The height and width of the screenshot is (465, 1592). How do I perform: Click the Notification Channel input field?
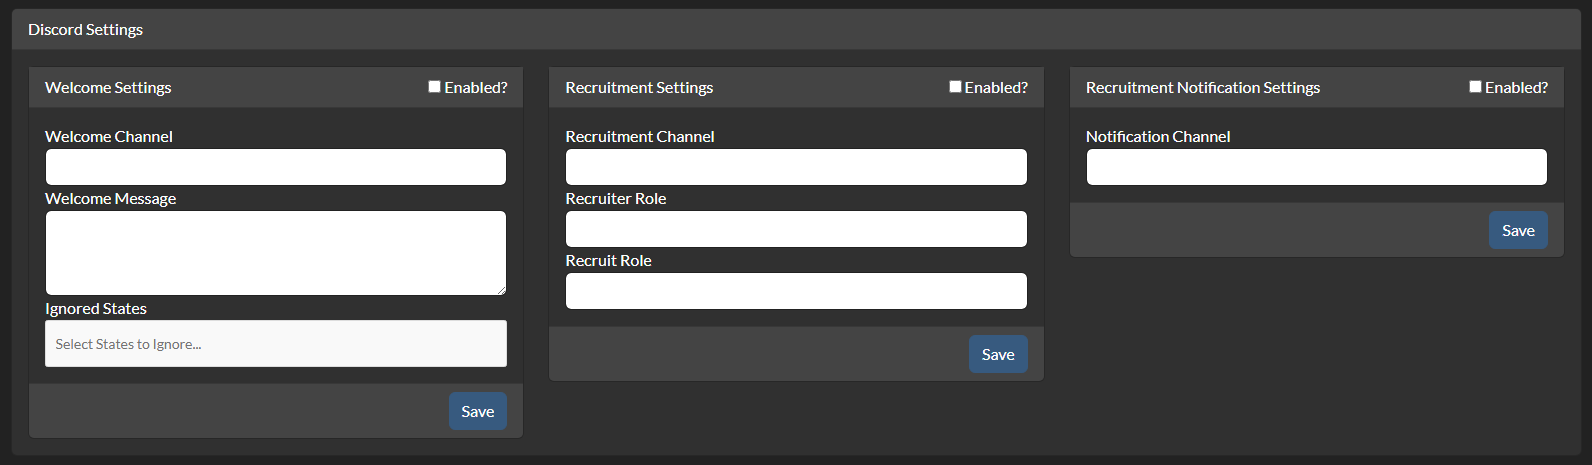(1317, 167)
